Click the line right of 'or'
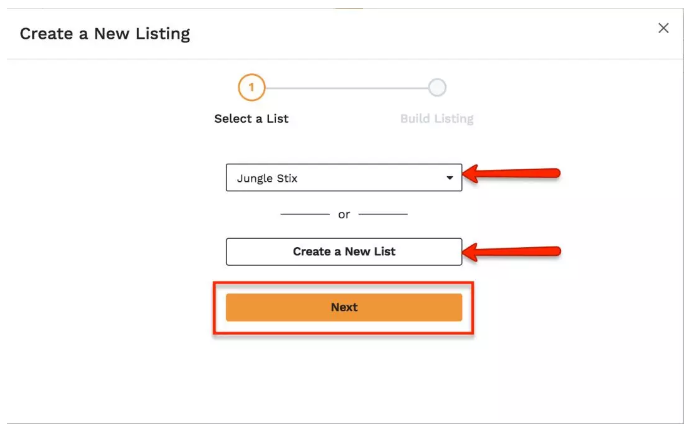The image size is (693, 432). tap(383, 214)
